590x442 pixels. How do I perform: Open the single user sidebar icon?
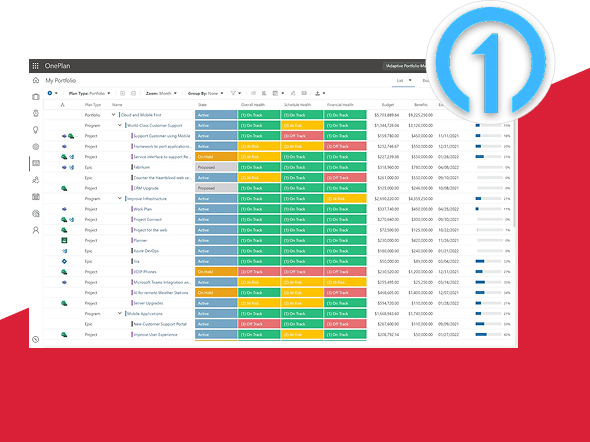coord(36,230)
